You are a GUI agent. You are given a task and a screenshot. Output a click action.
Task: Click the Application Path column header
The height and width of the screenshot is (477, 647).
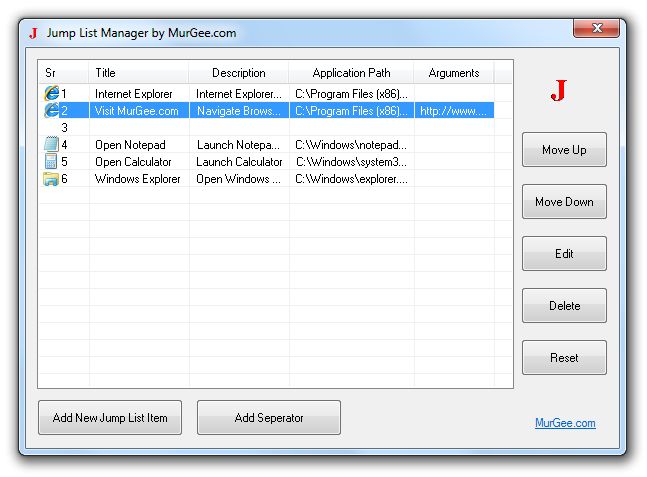click(351, 73)
